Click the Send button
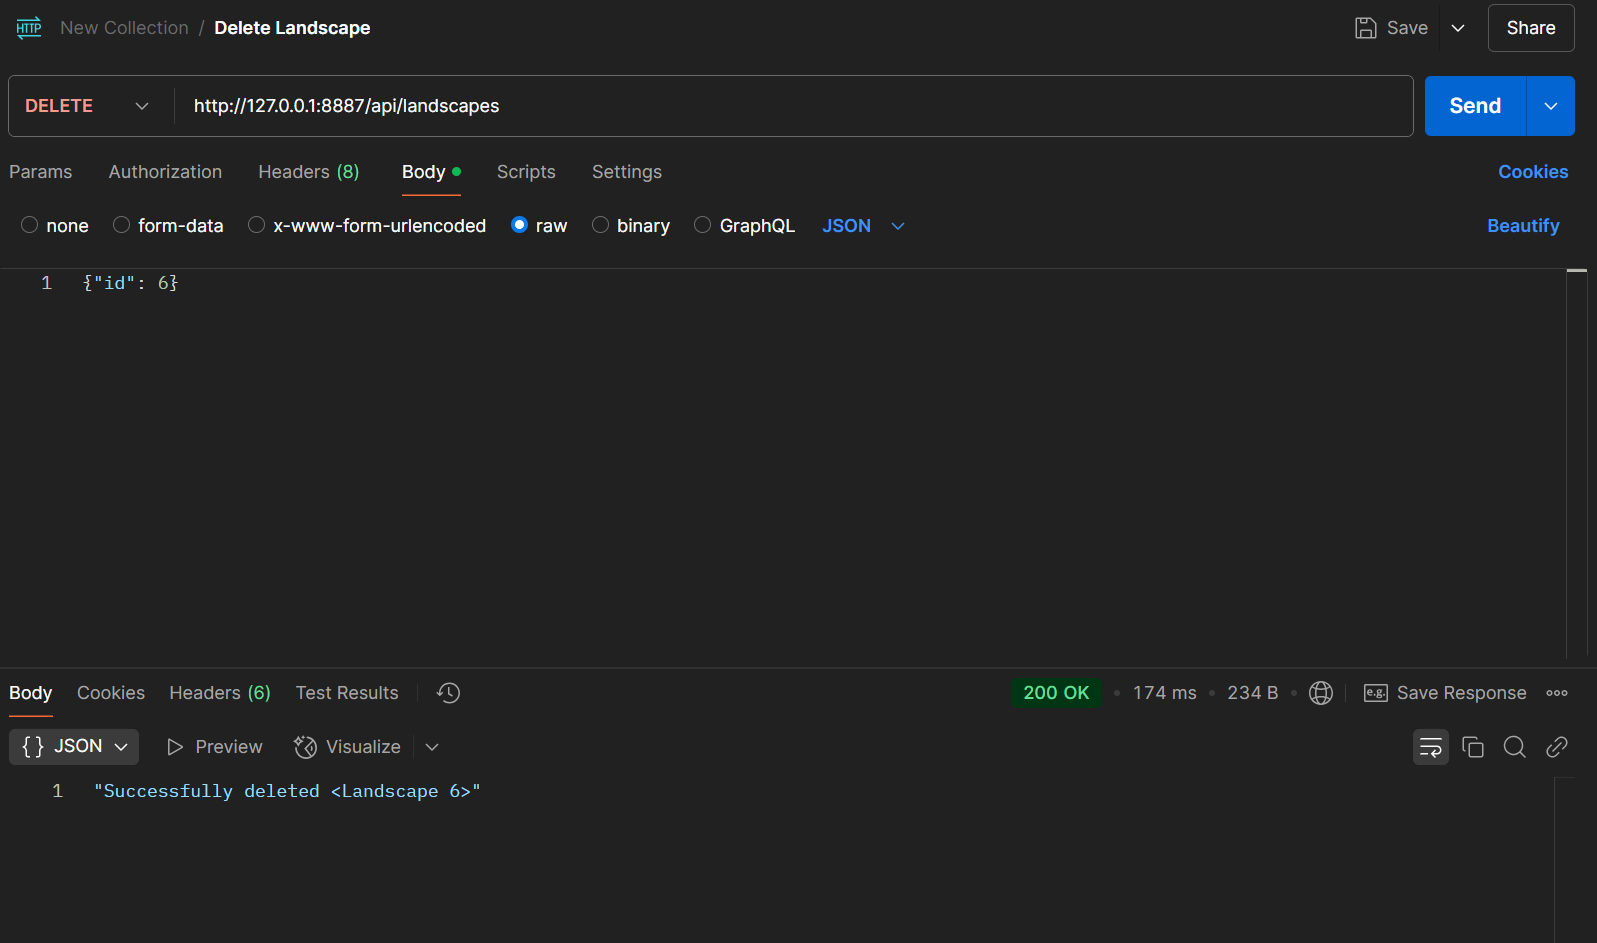 1475,106
